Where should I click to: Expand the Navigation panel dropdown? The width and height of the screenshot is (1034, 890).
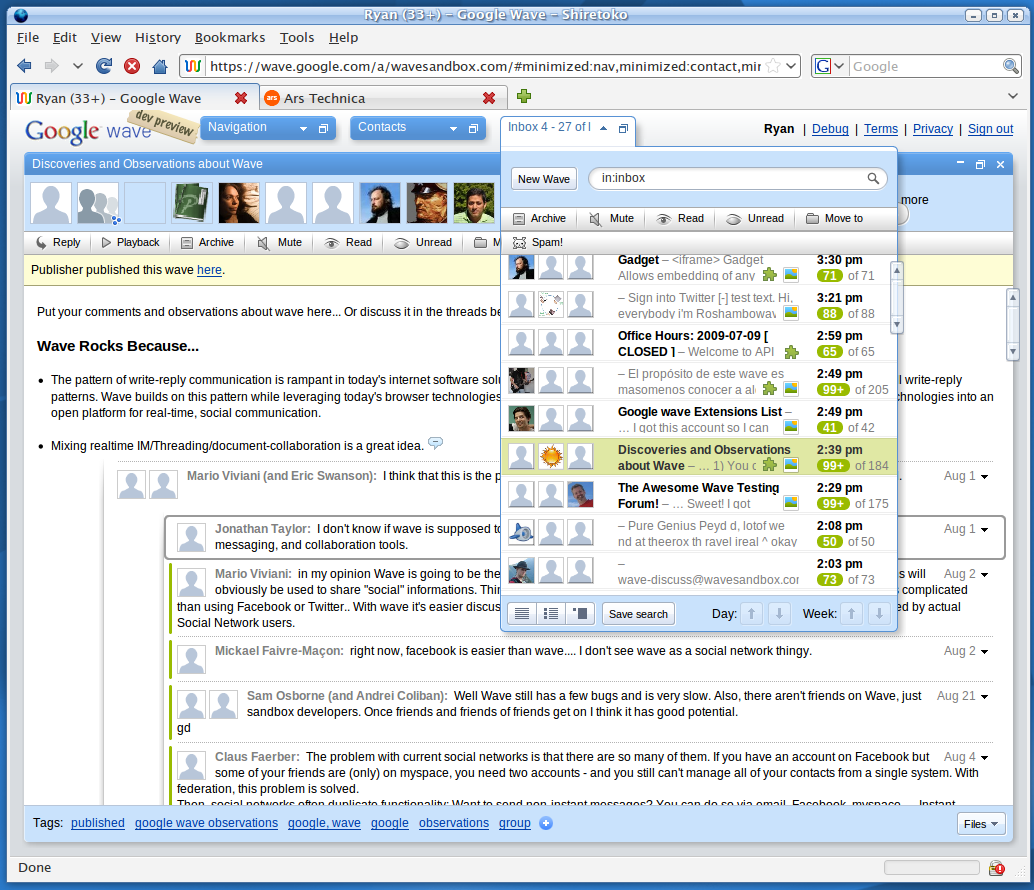[303, 129]
